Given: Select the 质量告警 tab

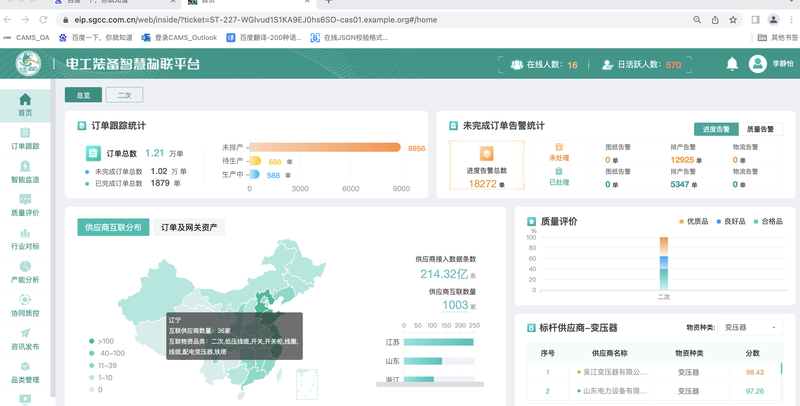Looking at the screenshot, I should click(x=760, y=129).
